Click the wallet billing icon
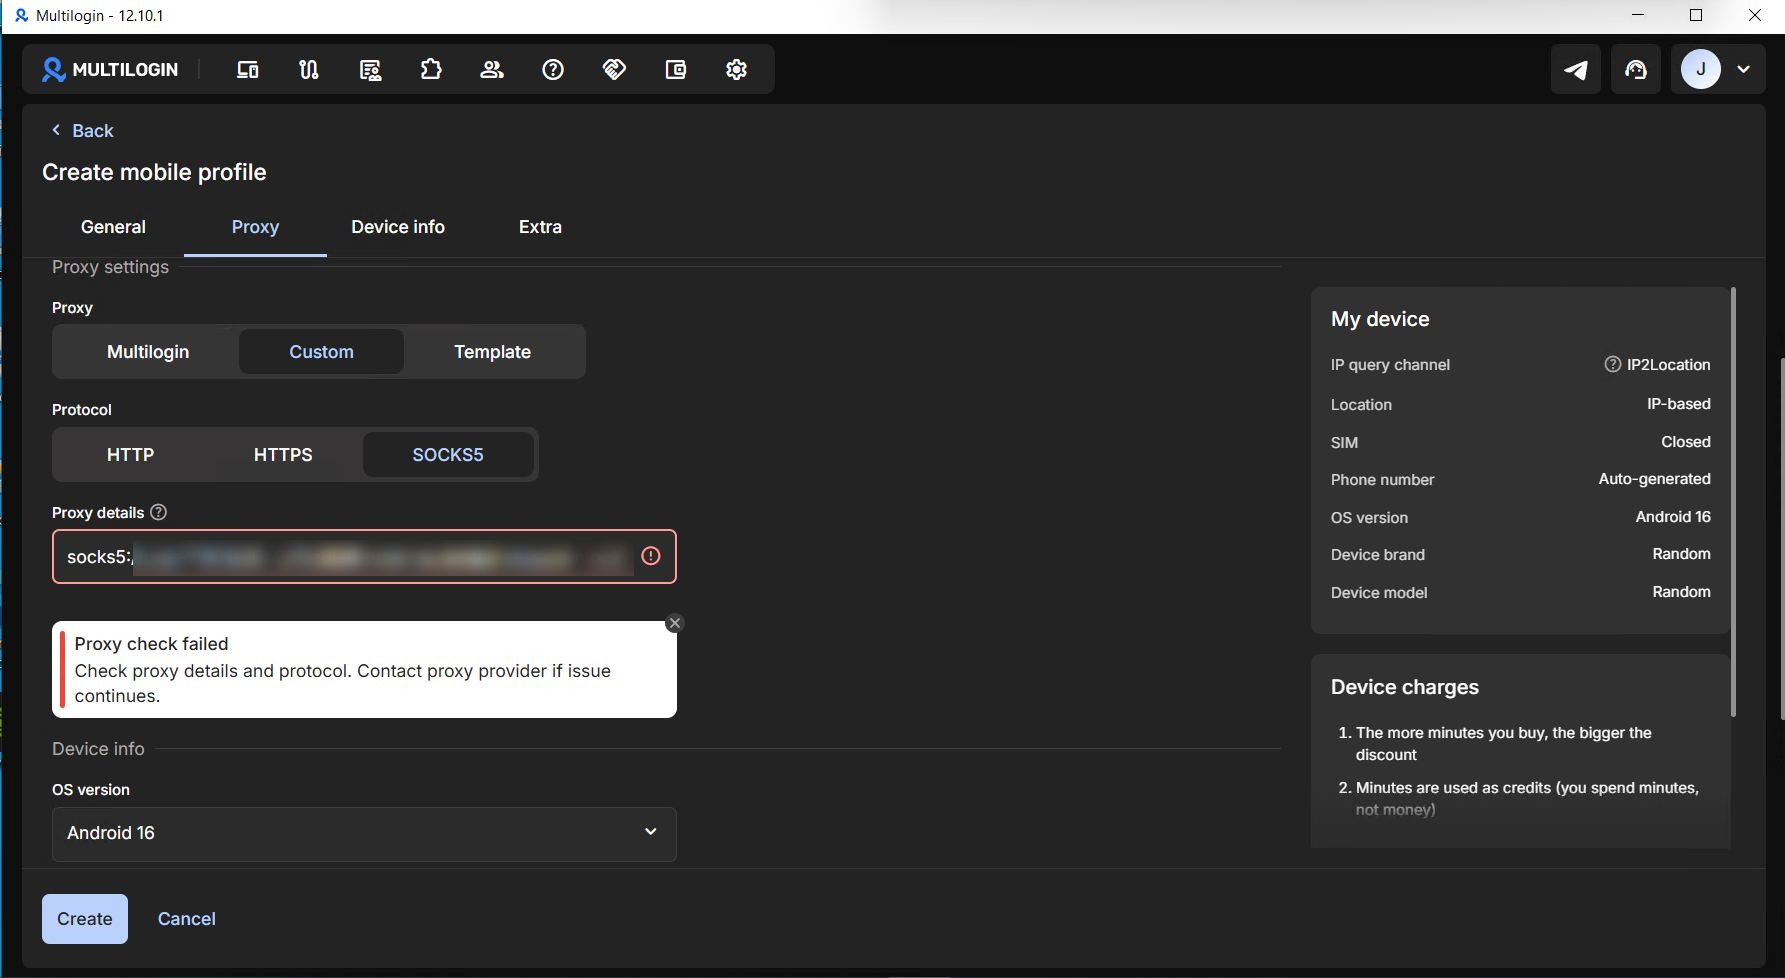Image resolution: width=1785 pixels, height=978 pixels. 676,69
